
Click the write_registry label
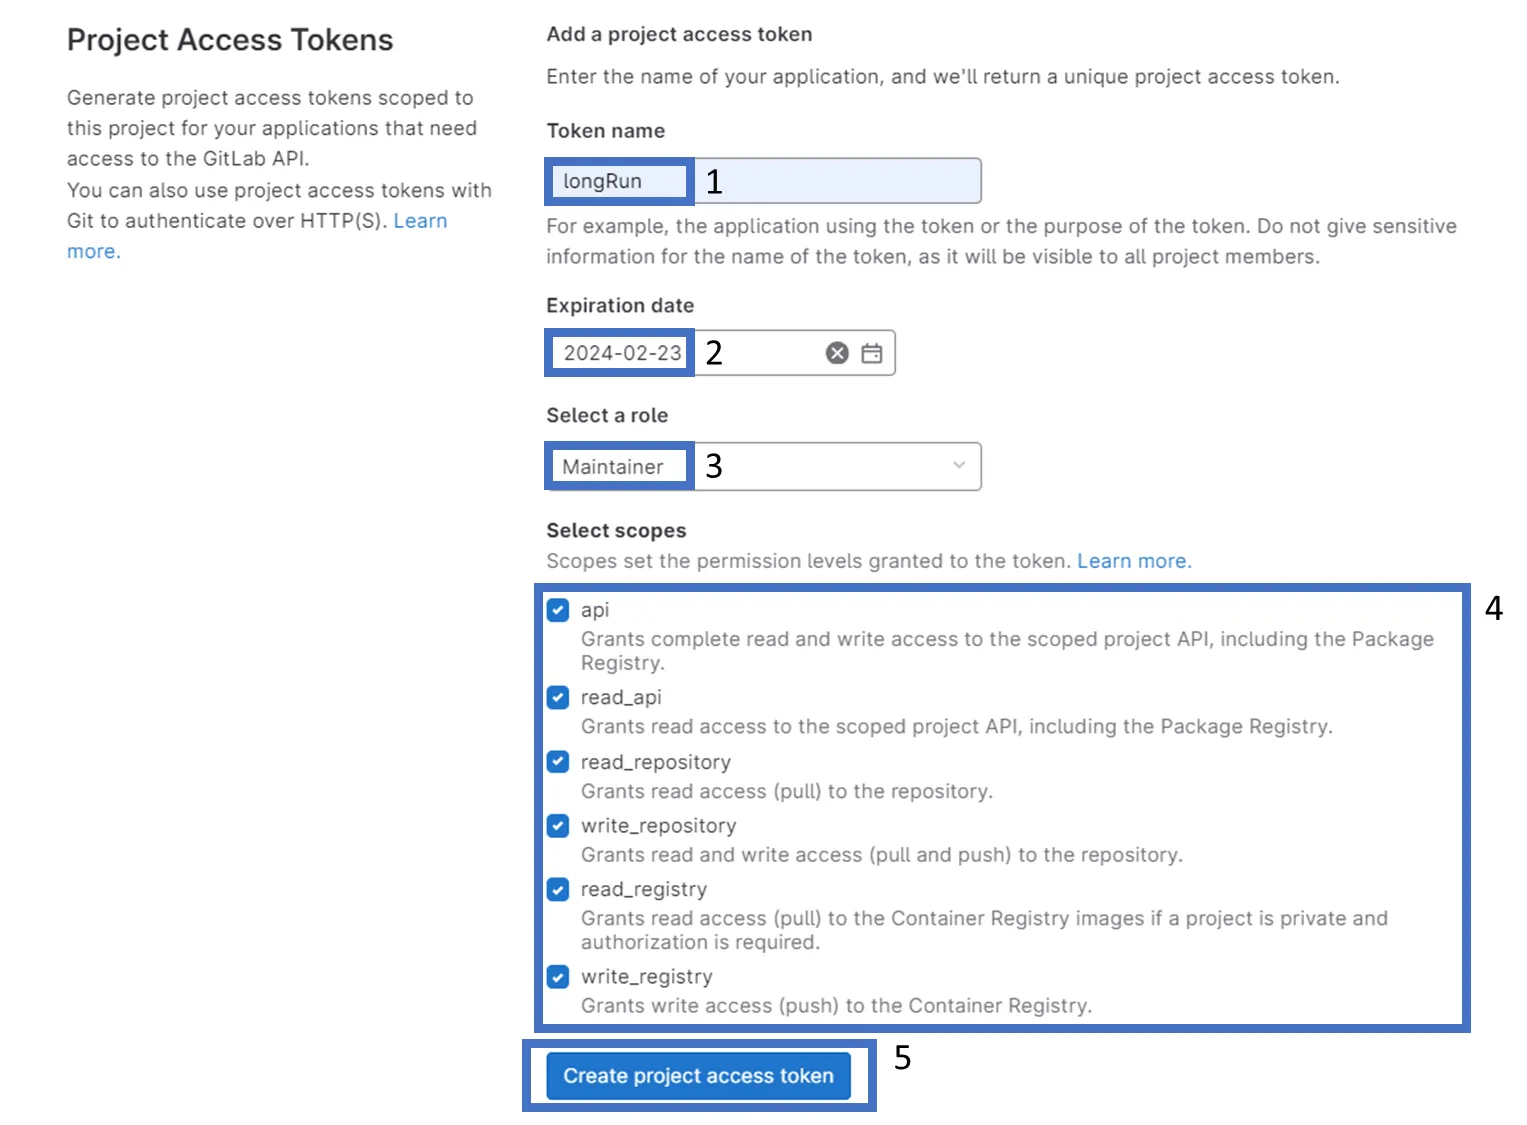[647, 977]
